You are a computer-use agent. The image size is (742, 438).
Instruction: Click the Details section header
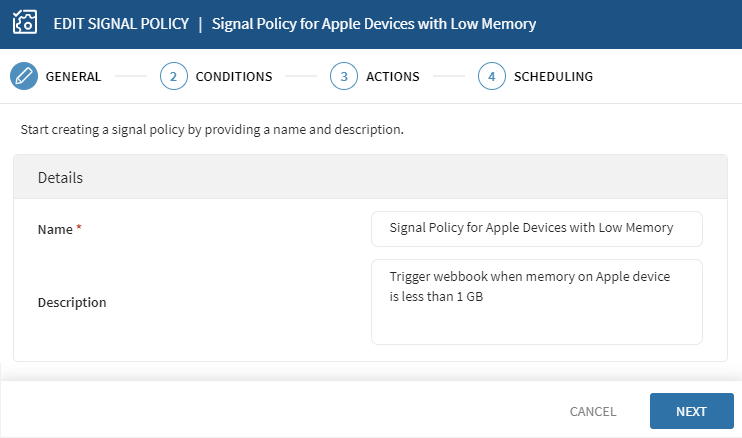coord(60,178)
